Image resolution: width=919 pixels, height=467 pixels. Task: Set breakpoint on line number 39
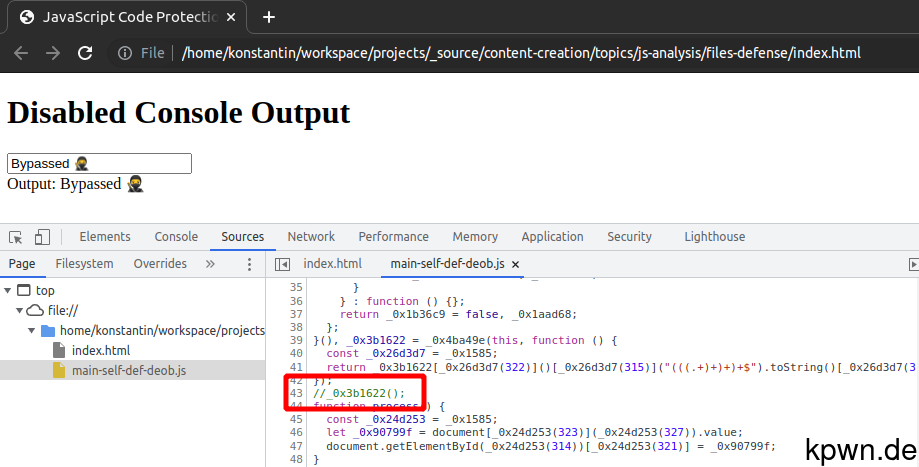pos(296,340)
